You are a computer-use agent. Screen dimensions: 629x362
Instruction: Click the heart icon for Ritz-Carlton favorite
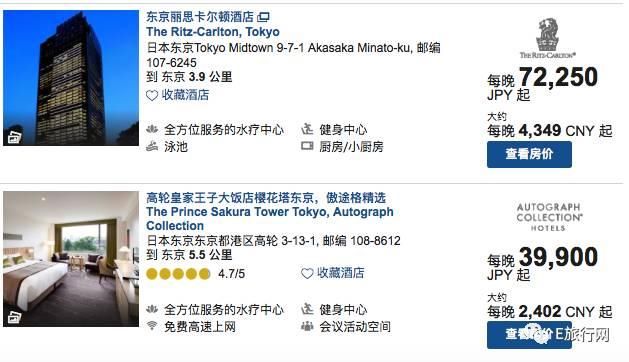(152, 96)
